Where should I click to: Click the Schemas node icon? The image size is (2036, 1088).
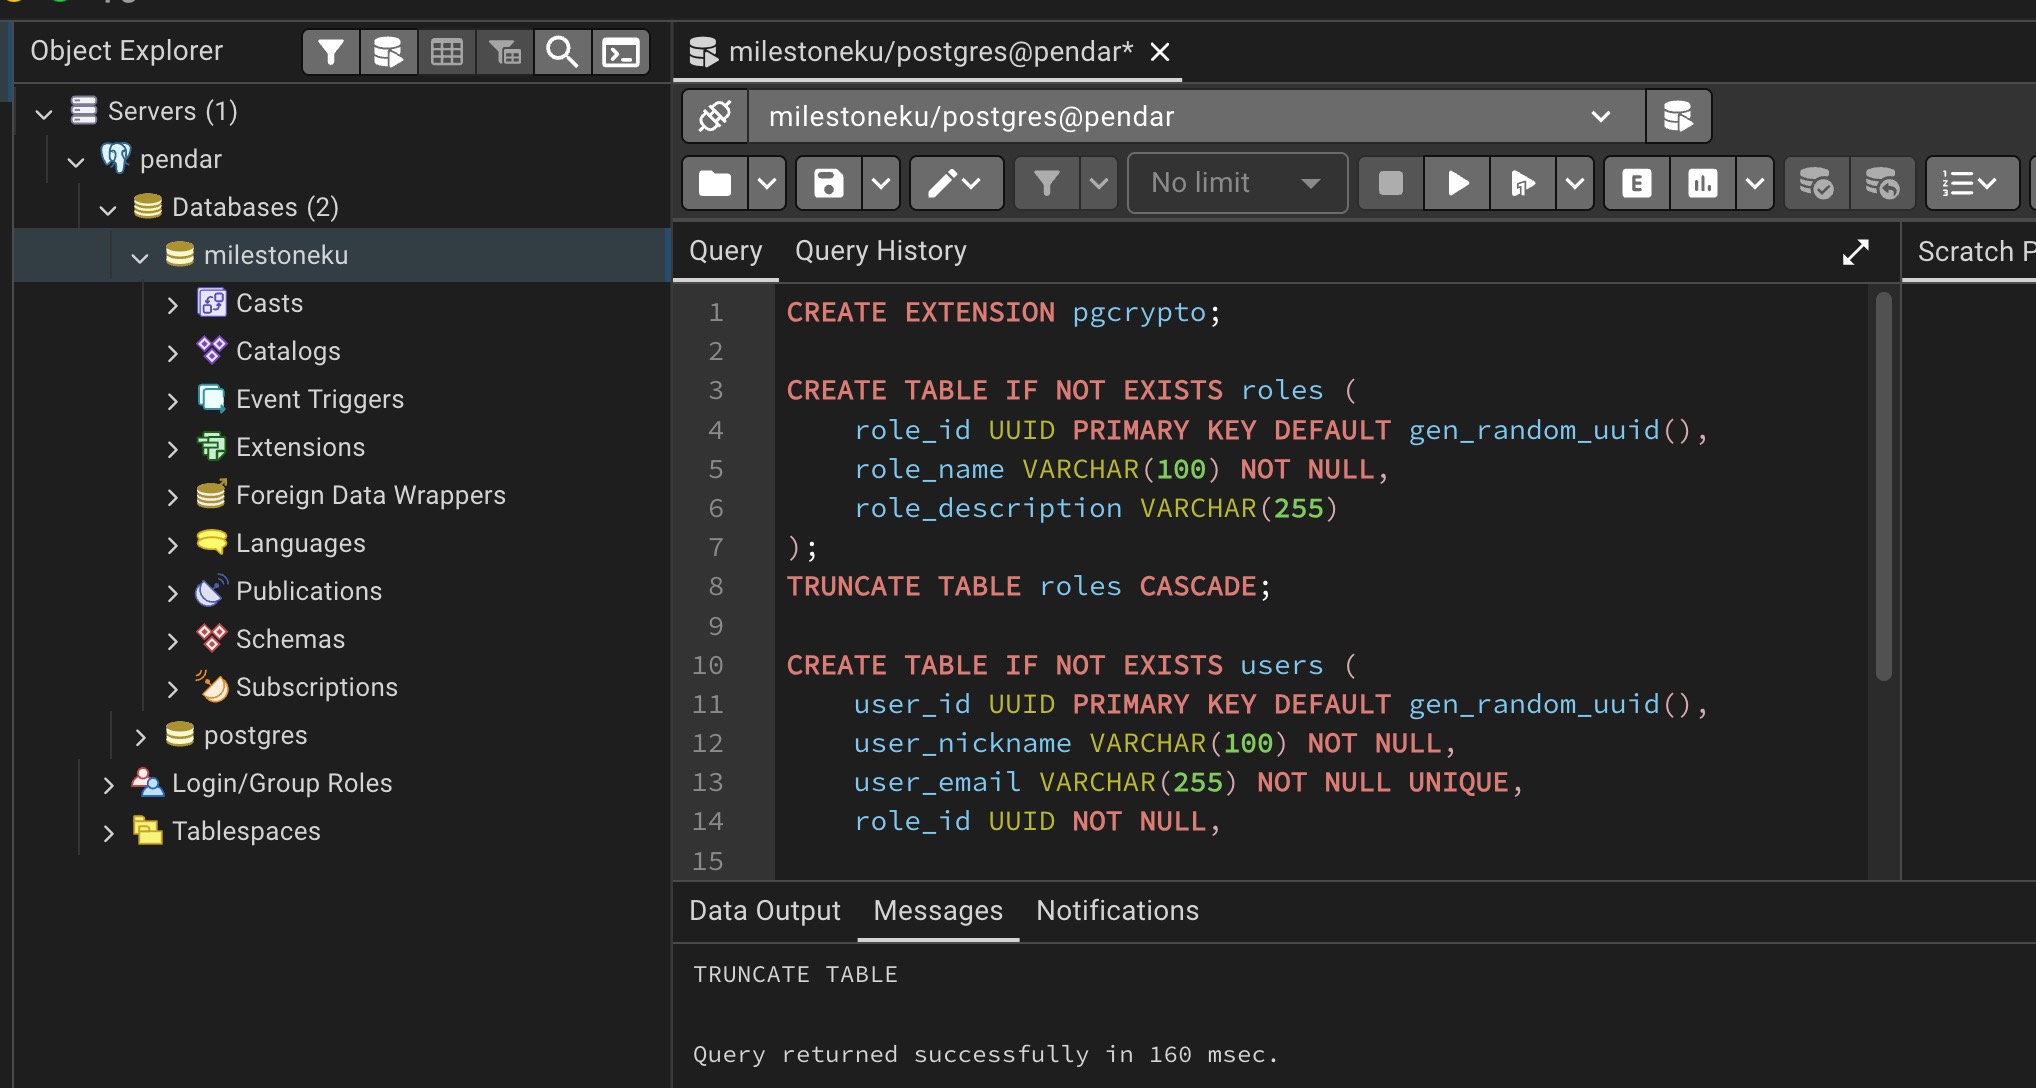pyautogui.click(x=212, y=639)
